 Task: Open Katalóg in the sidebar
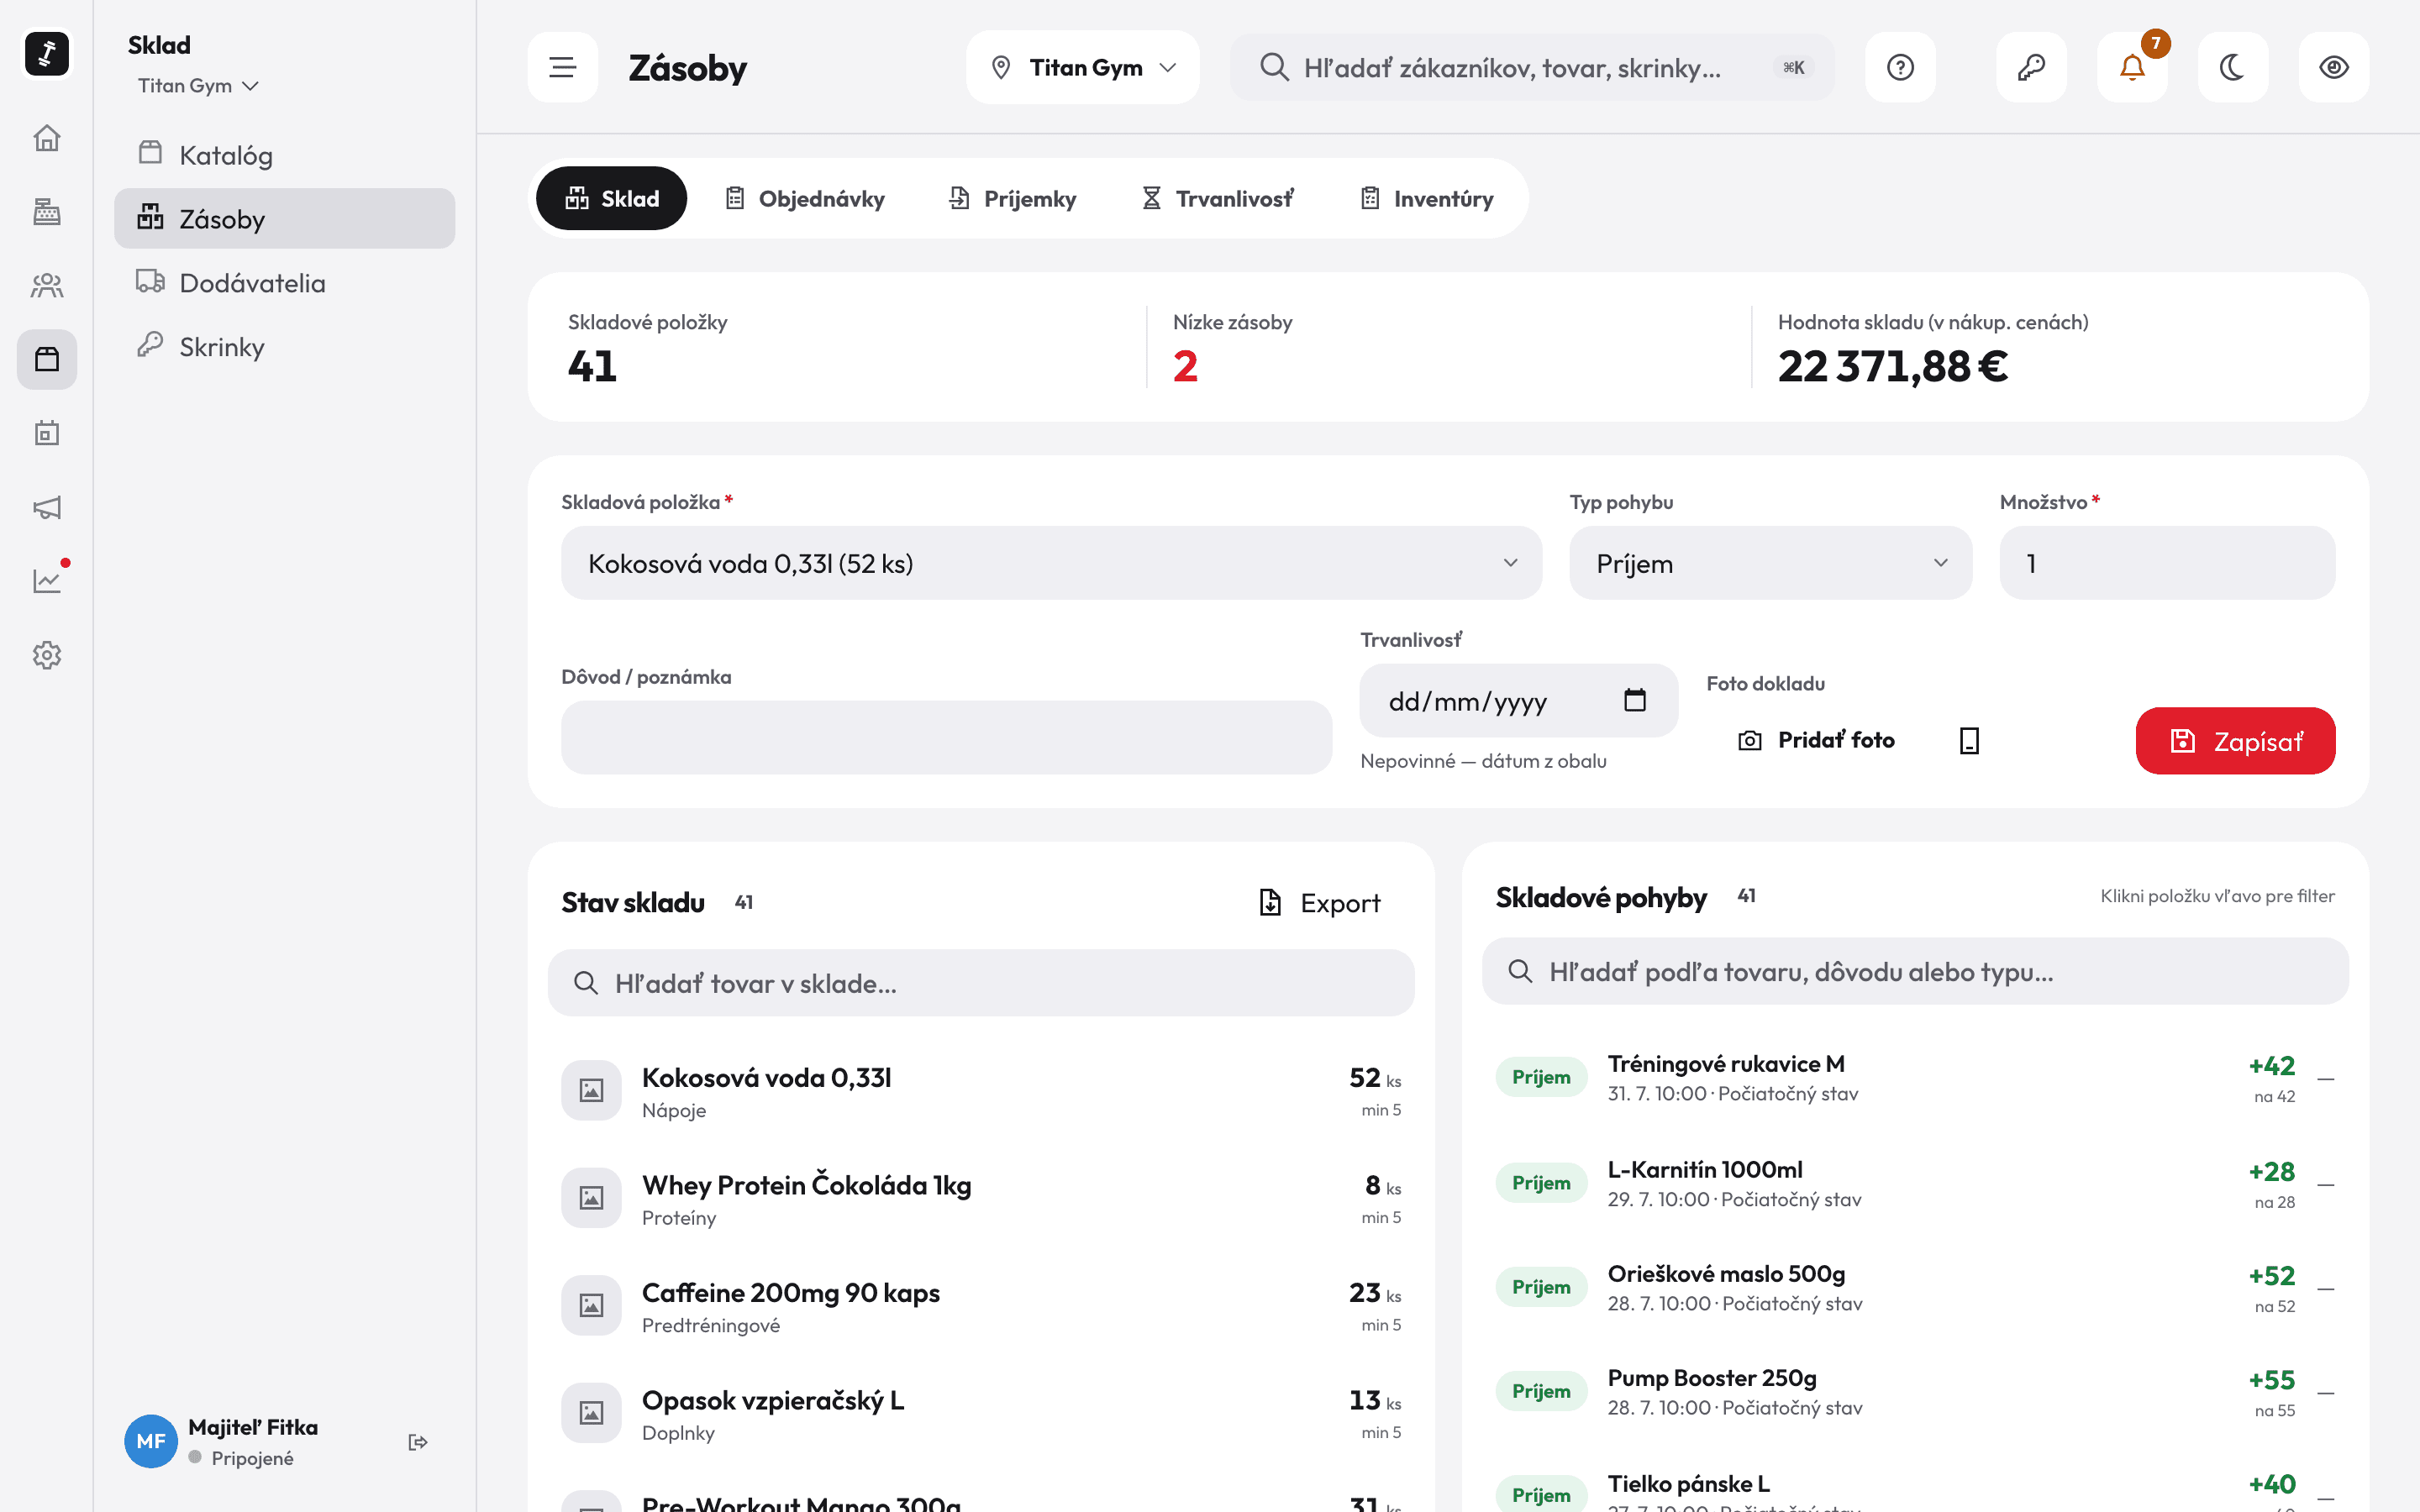pos(284,155)
